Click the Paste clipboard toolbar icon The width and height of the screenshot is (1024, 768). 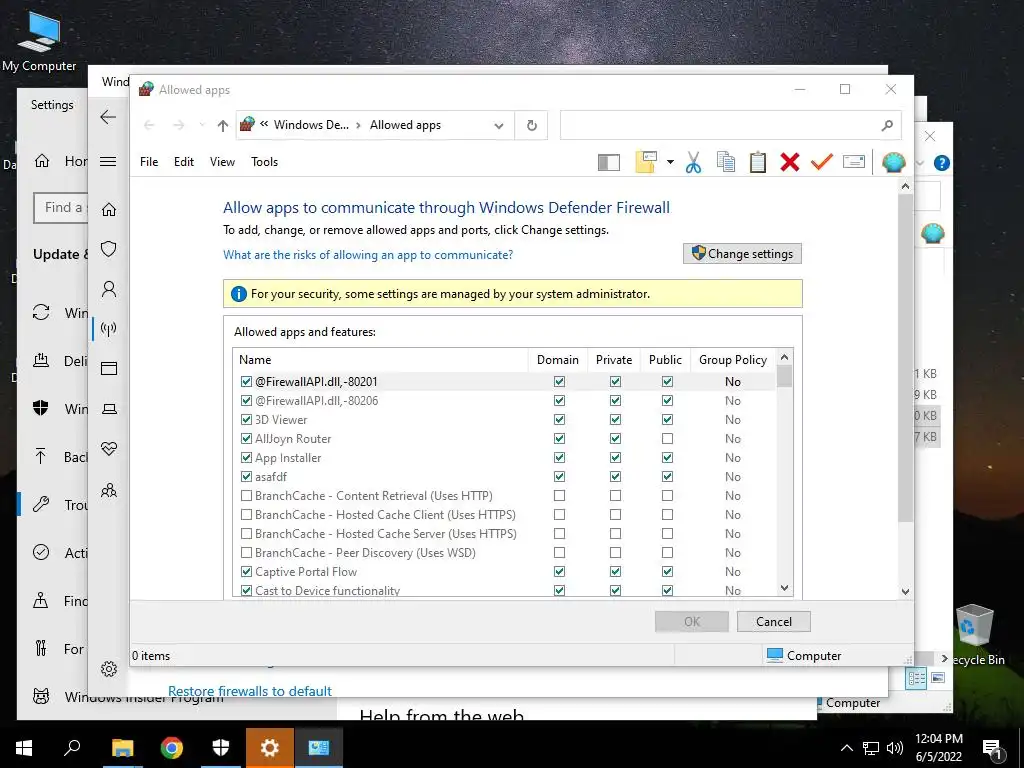758,162
